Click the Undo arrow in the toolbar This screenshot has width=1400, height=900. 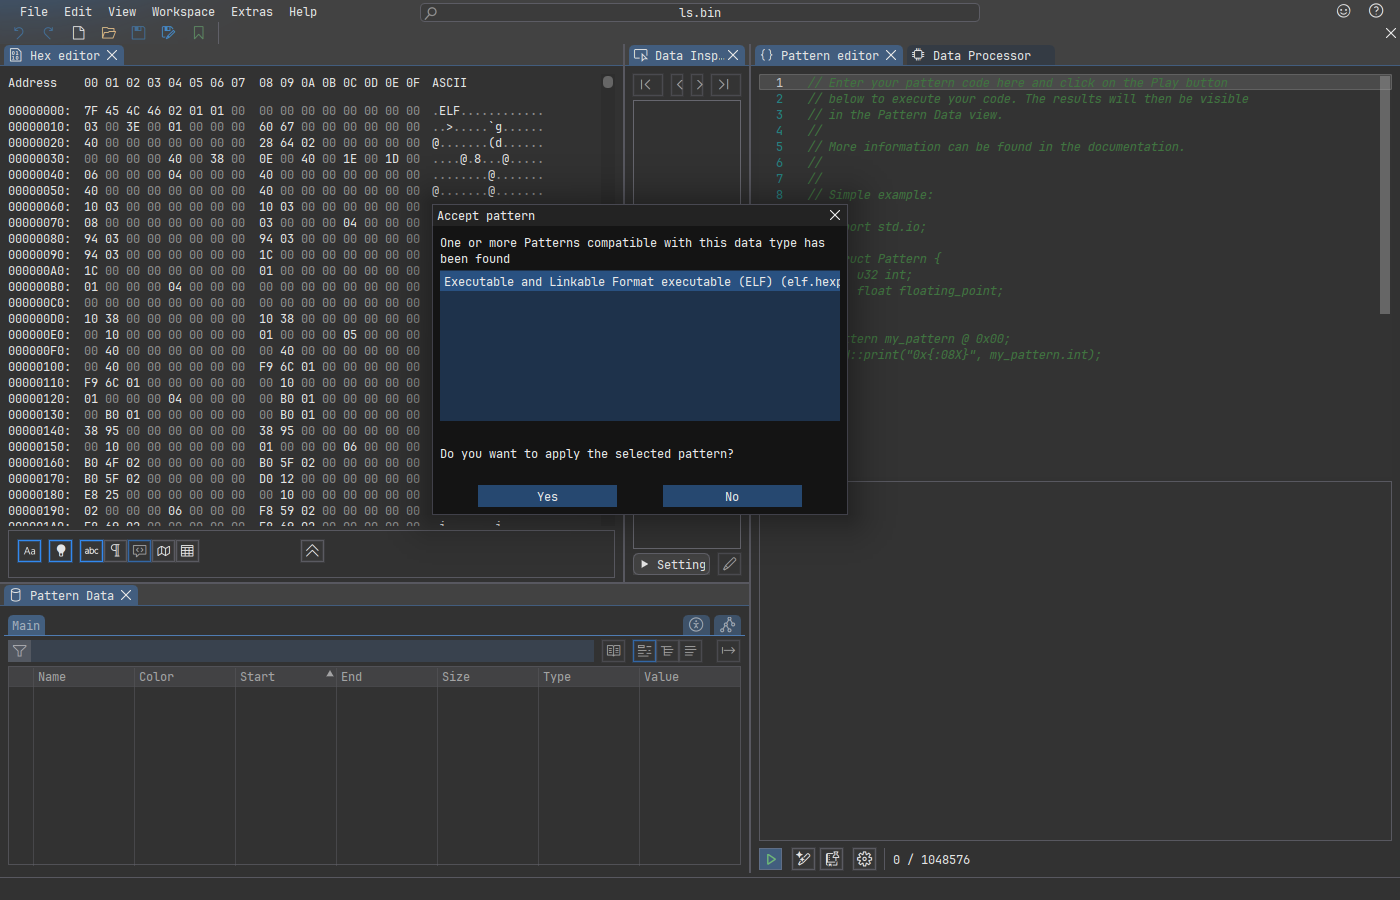pyautogui.click(x=19, y=33)
